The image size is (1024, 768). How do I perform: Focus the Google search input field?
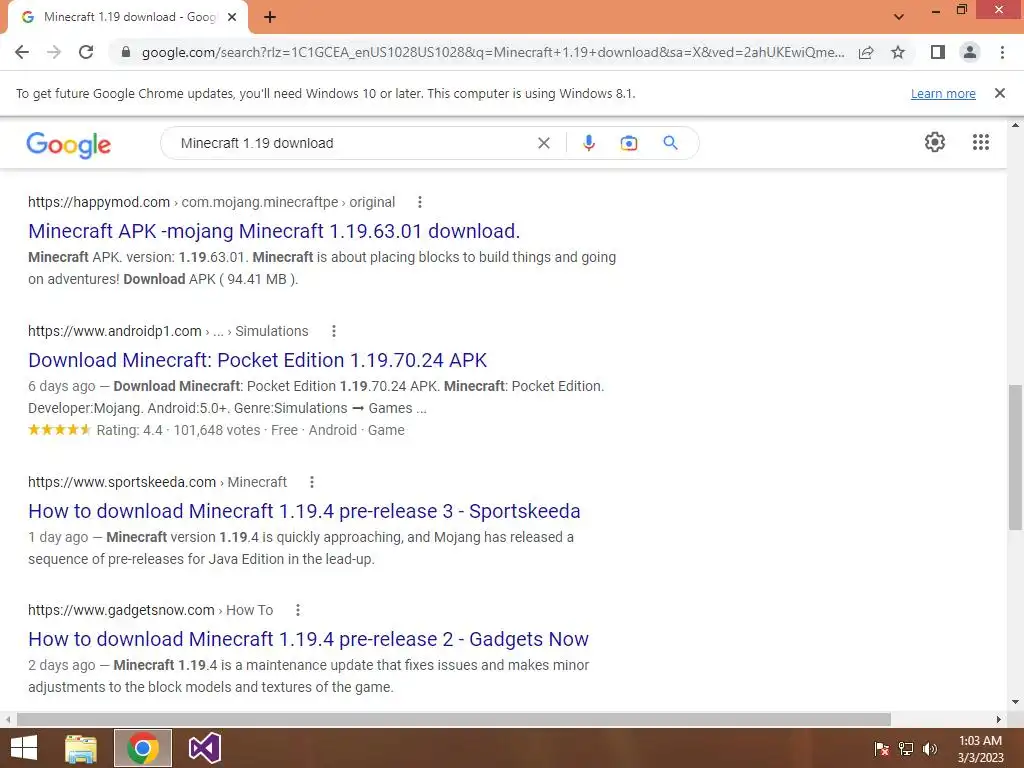pos(353,143)
